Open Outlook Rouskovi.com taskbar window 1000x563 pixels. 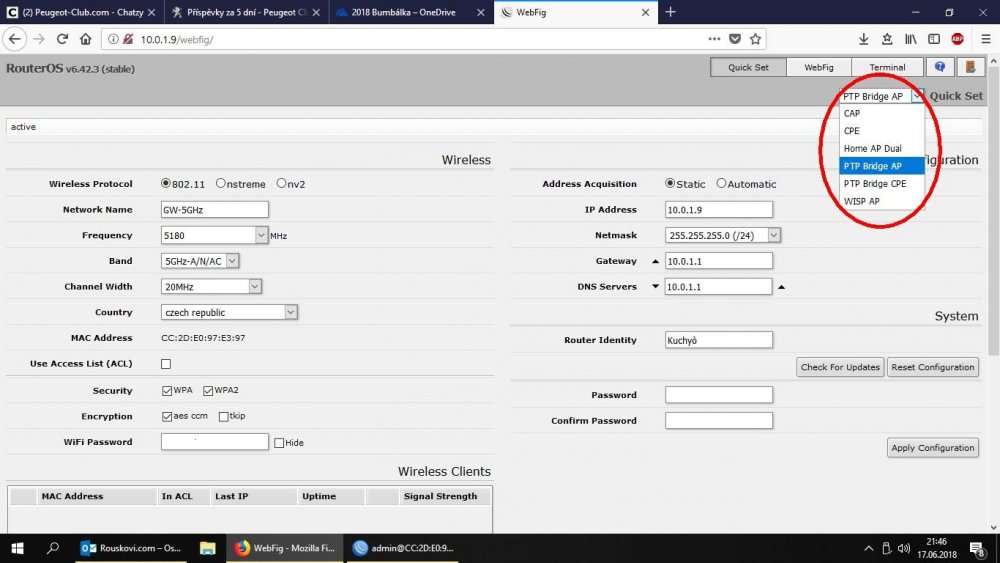click(131, 548)
